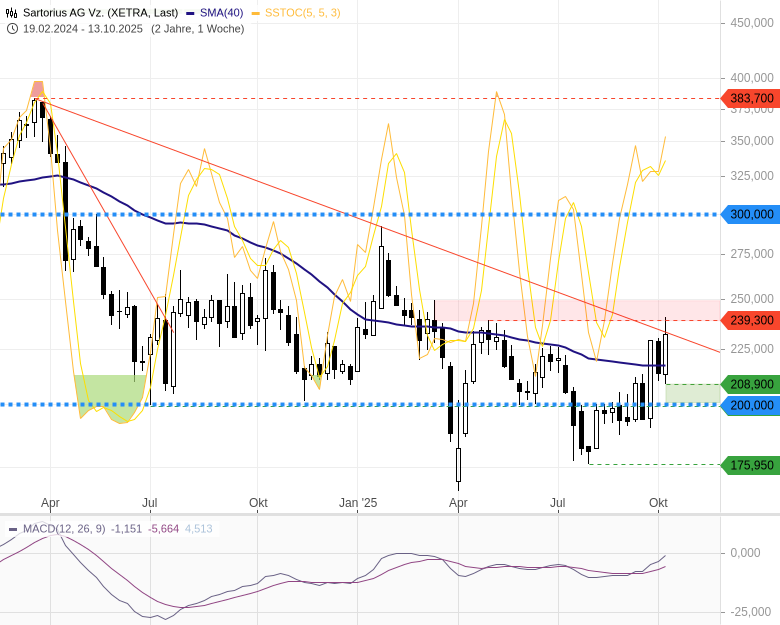Click the clock icon next to date range
This screenshot has height=625, width=780.
click(12, 29)
